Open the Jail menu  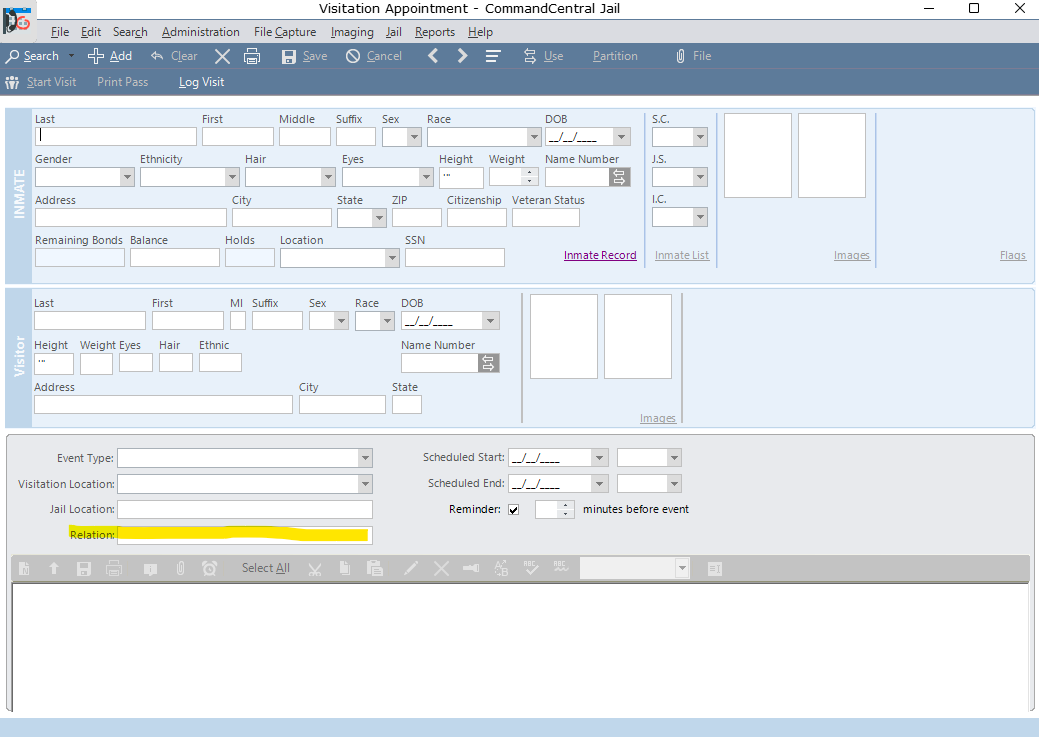pyautogui.click(x=393, y=32)
